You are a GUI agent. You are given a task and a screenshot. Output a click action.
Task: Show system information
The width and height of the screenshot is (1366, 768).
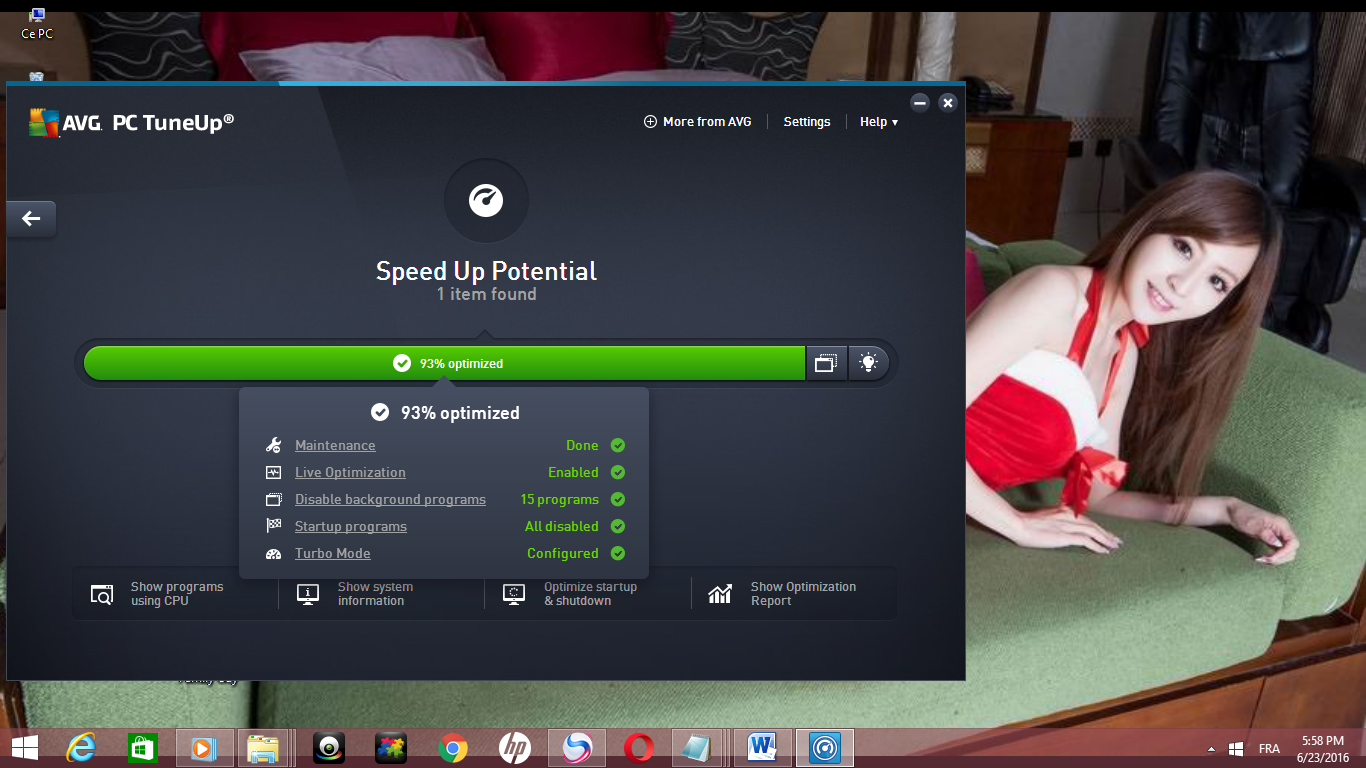pyautogui.click(x=356, y=594)
